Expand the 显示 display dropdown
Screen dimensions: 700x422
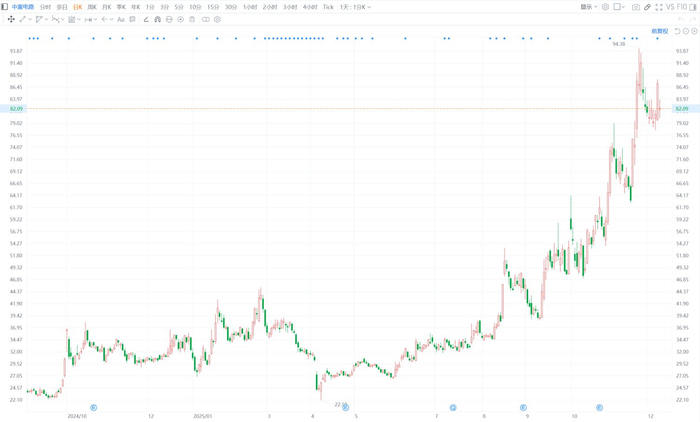tap(588, 7)
